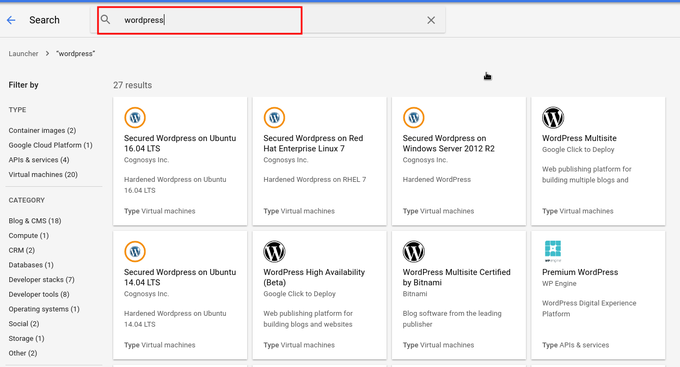Click the WordPress Multisite logo icon
The height and width of the screenshot is (367, 680).
coord(553,118)
